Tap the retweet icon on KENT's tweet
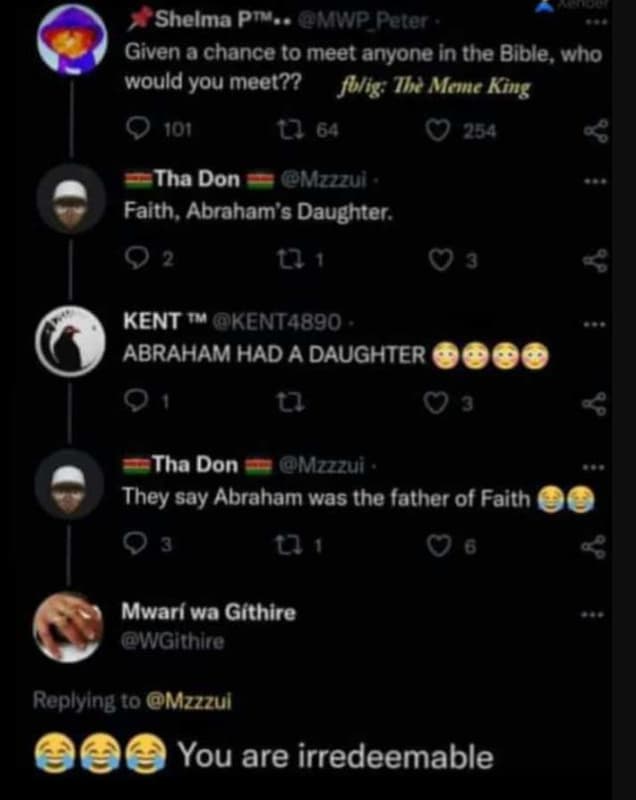636x800 pixels. click(x=291, y=404)
